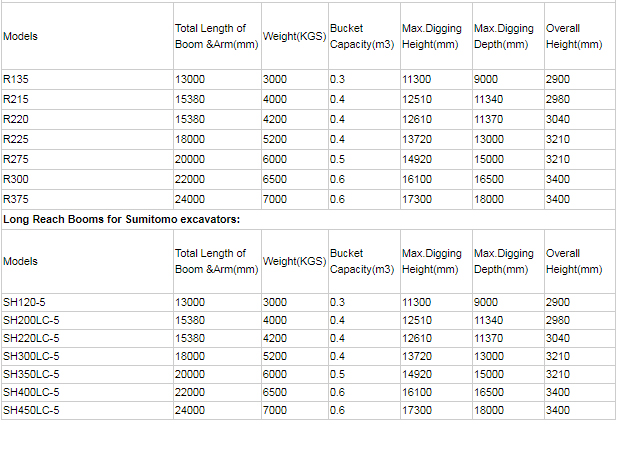Select R375 digging height 17300
The height and width of the screenshot is (456, 620).
coord(417,199)
